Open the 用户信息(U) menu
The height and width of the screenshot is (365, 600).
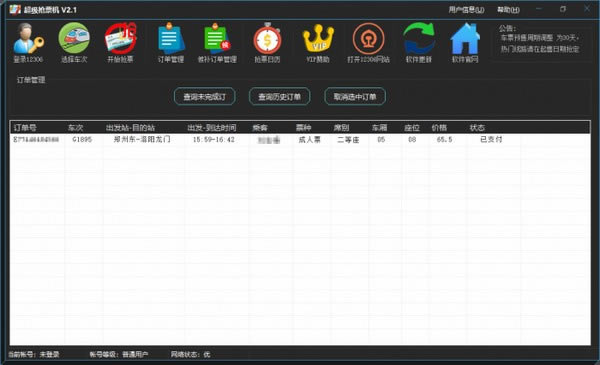click(x=466, y=10)
